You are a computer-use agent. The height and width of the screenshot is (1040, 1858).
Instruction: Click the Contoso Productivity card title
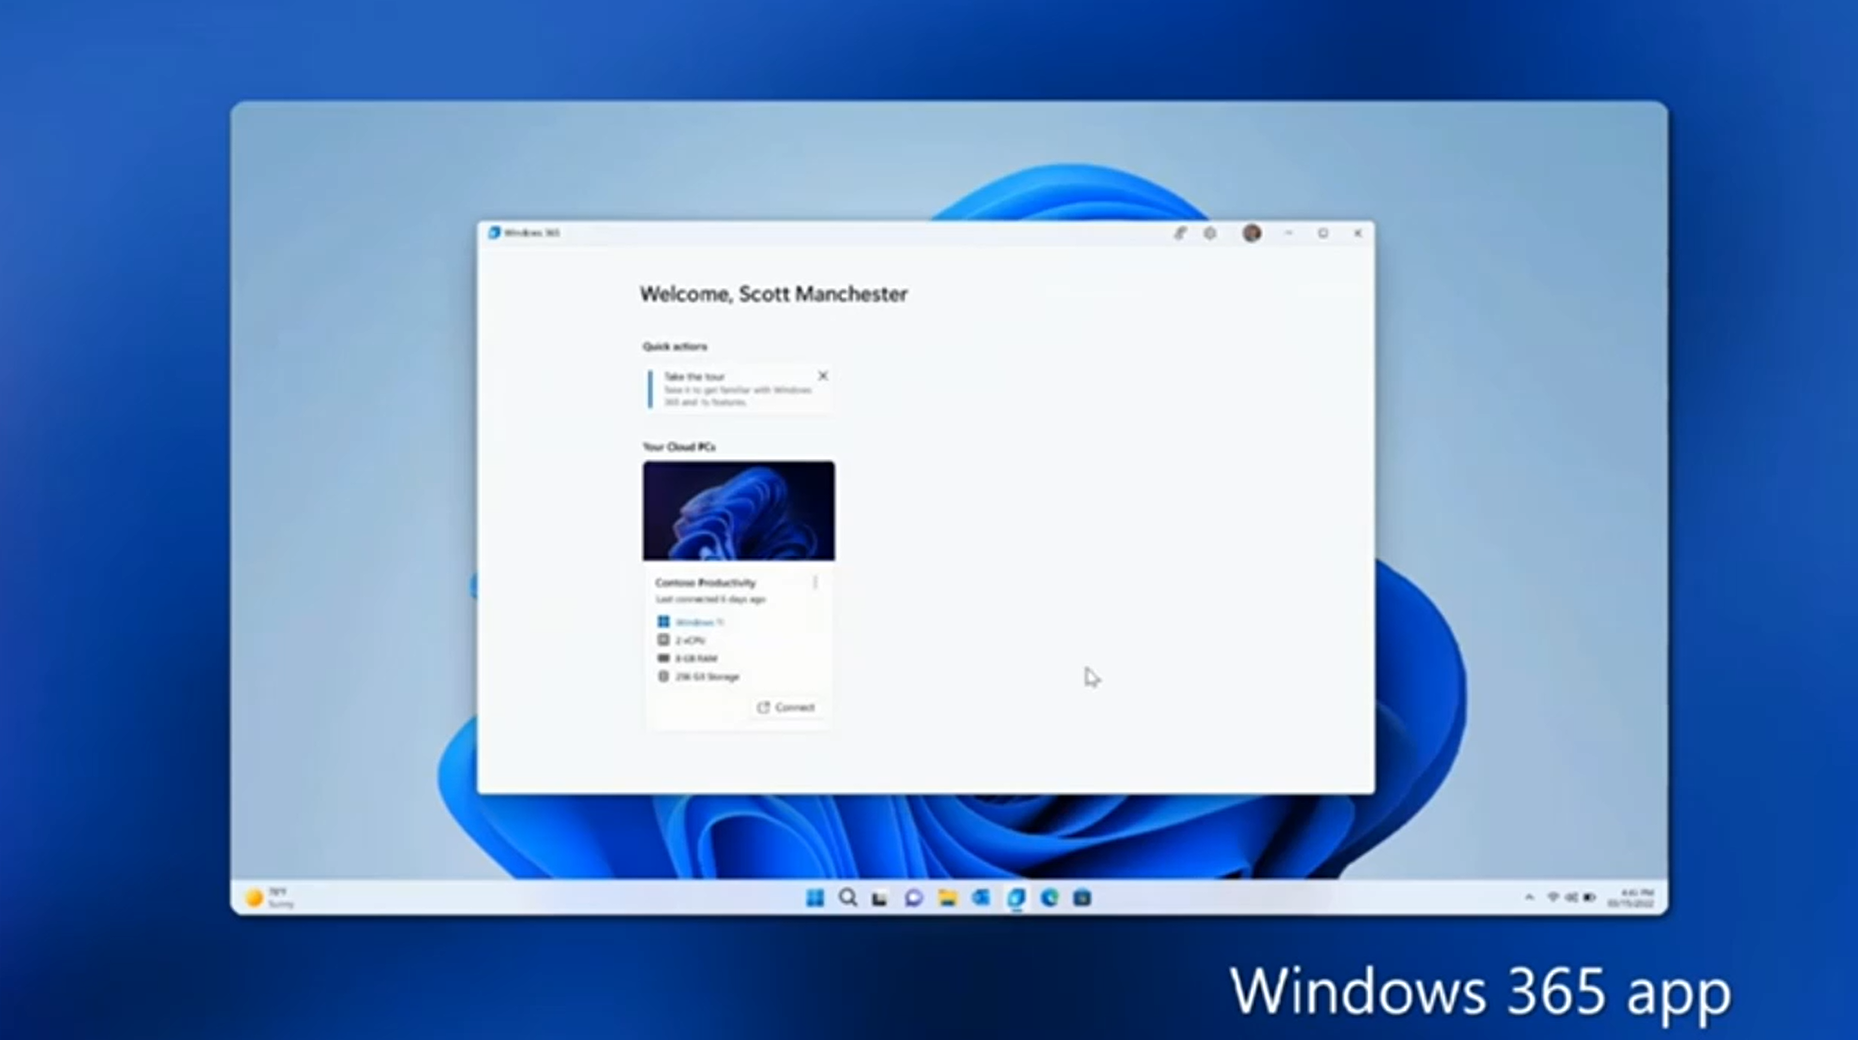[706, 582]
